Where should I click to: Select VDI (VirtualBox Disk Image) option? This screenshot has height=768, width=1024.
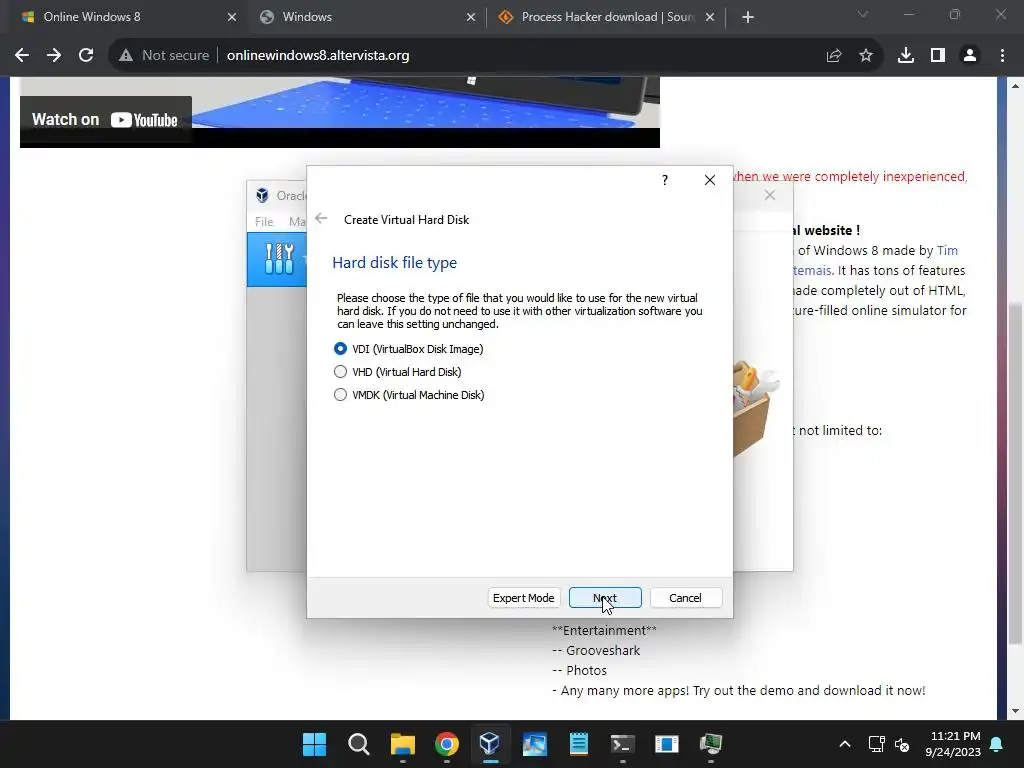(409, 349)
